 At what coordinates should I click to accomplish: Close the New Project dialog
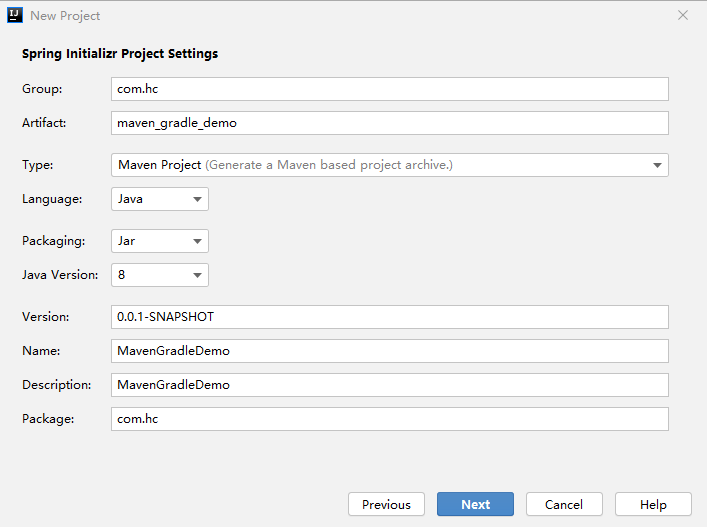(x=683, y=16)
